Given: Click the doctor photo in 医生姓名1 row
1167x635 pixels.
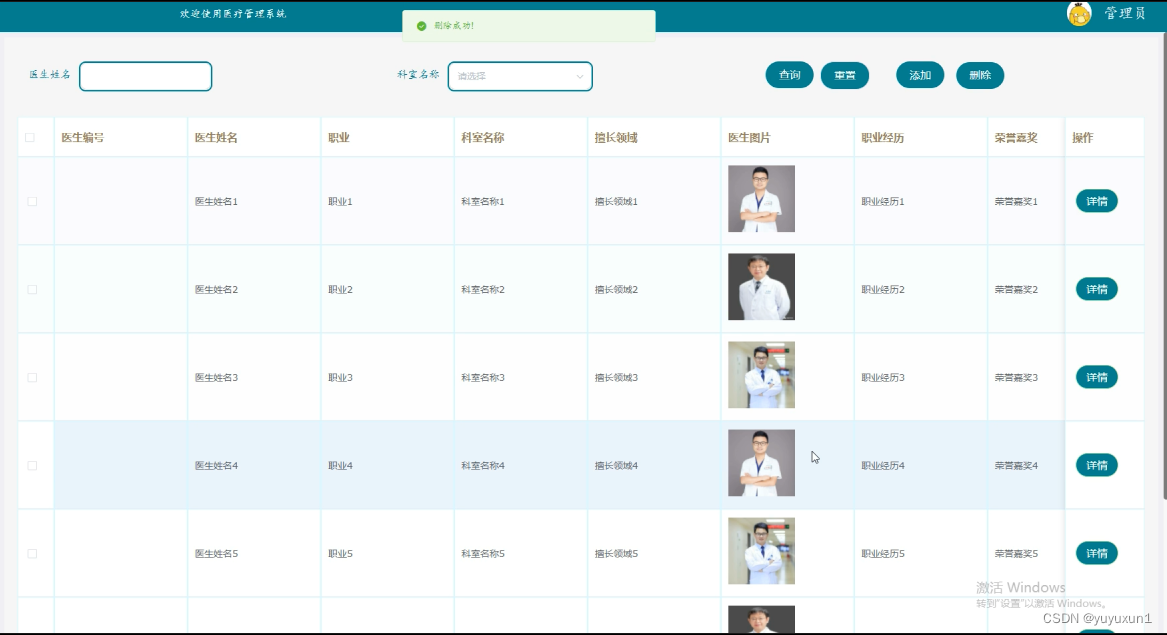Looking at the screenshot, I should [x=760, y=198].
